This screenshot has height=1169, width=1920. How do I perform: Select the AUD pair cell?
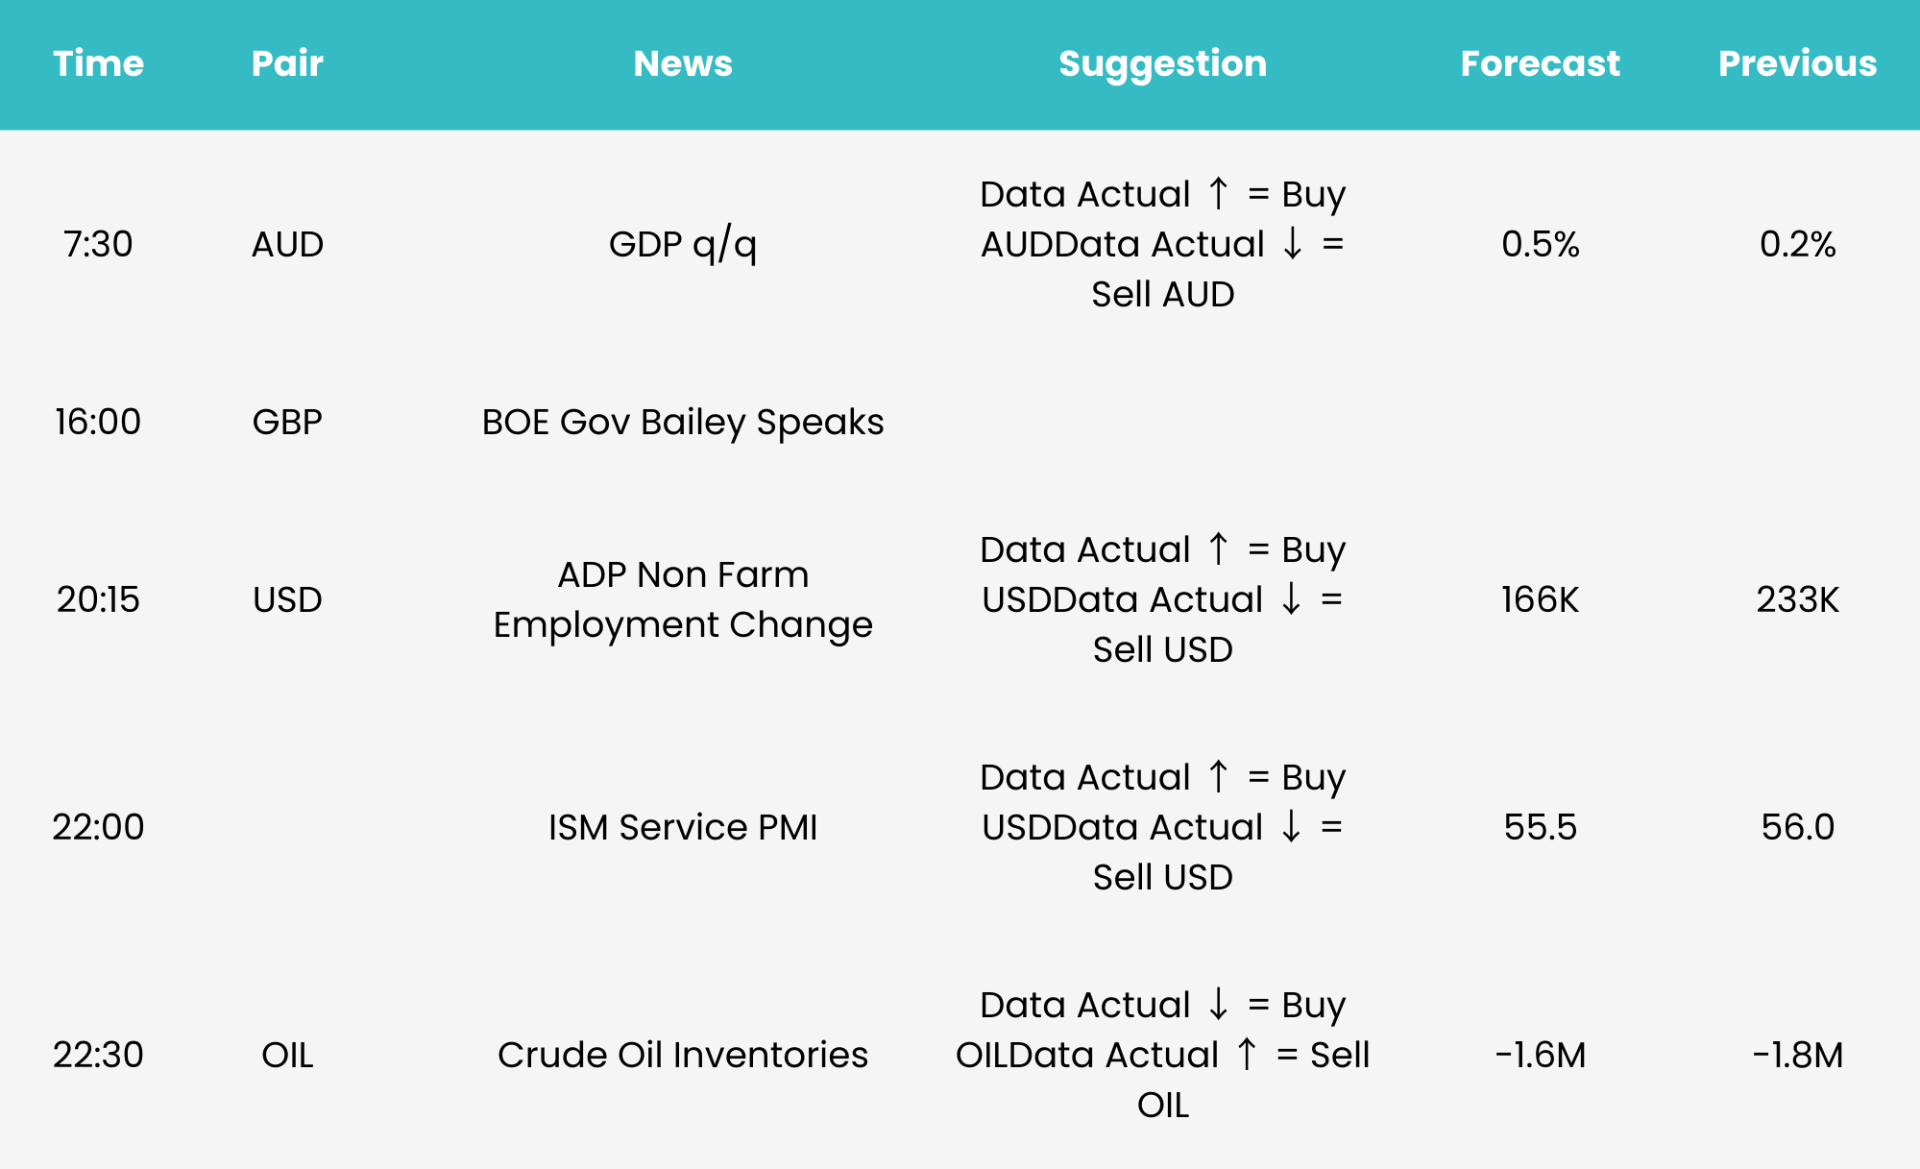click(287, 244)
